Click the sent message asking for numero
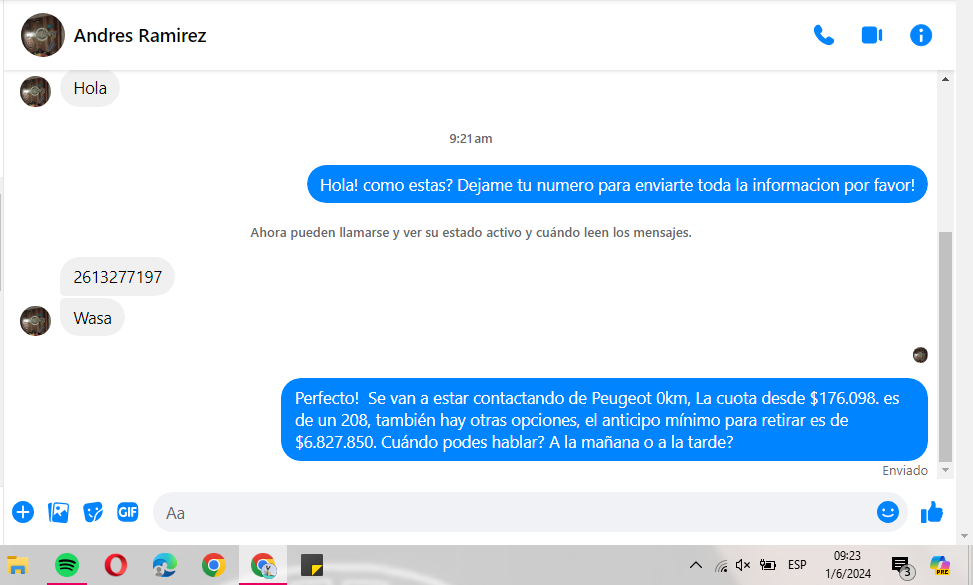973x585 pixels. pyautogui.click(x=617, y=184)
